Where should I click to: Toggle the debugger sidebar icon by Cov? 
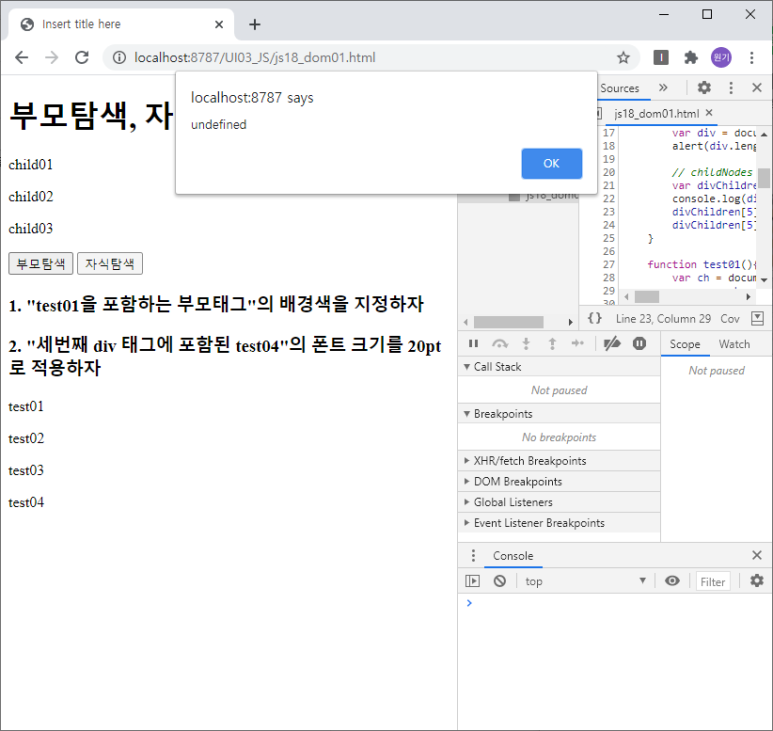757,318
